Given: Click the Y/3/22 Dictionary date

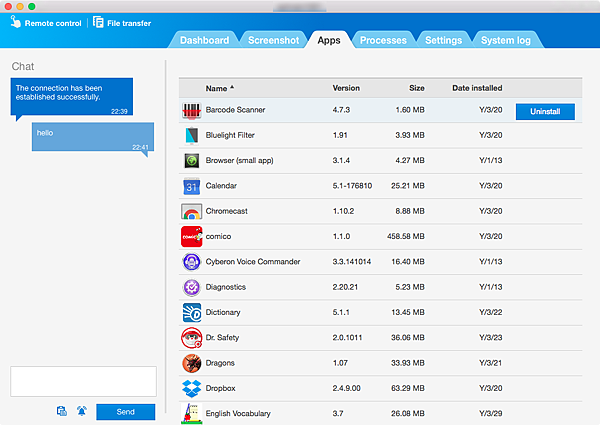Looking at the screenshot, I should click(x=491, y=312).
